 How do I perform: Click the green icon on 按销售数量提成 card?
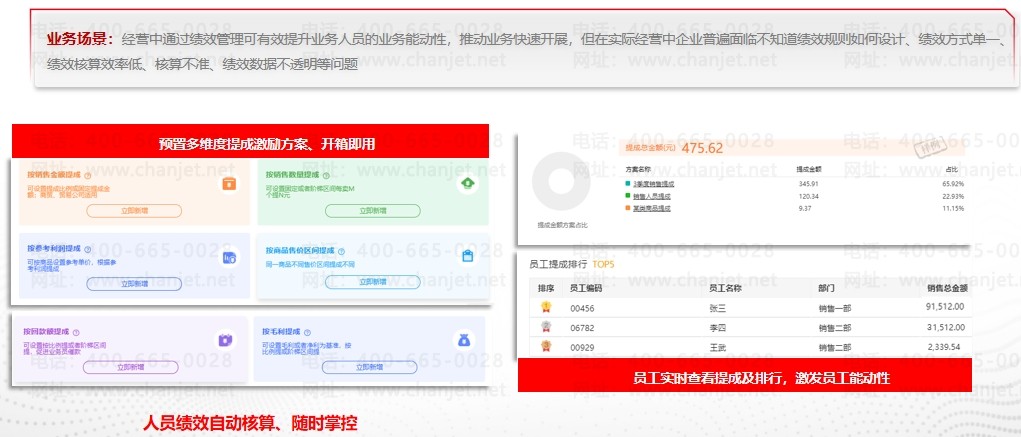pos(466,183)
